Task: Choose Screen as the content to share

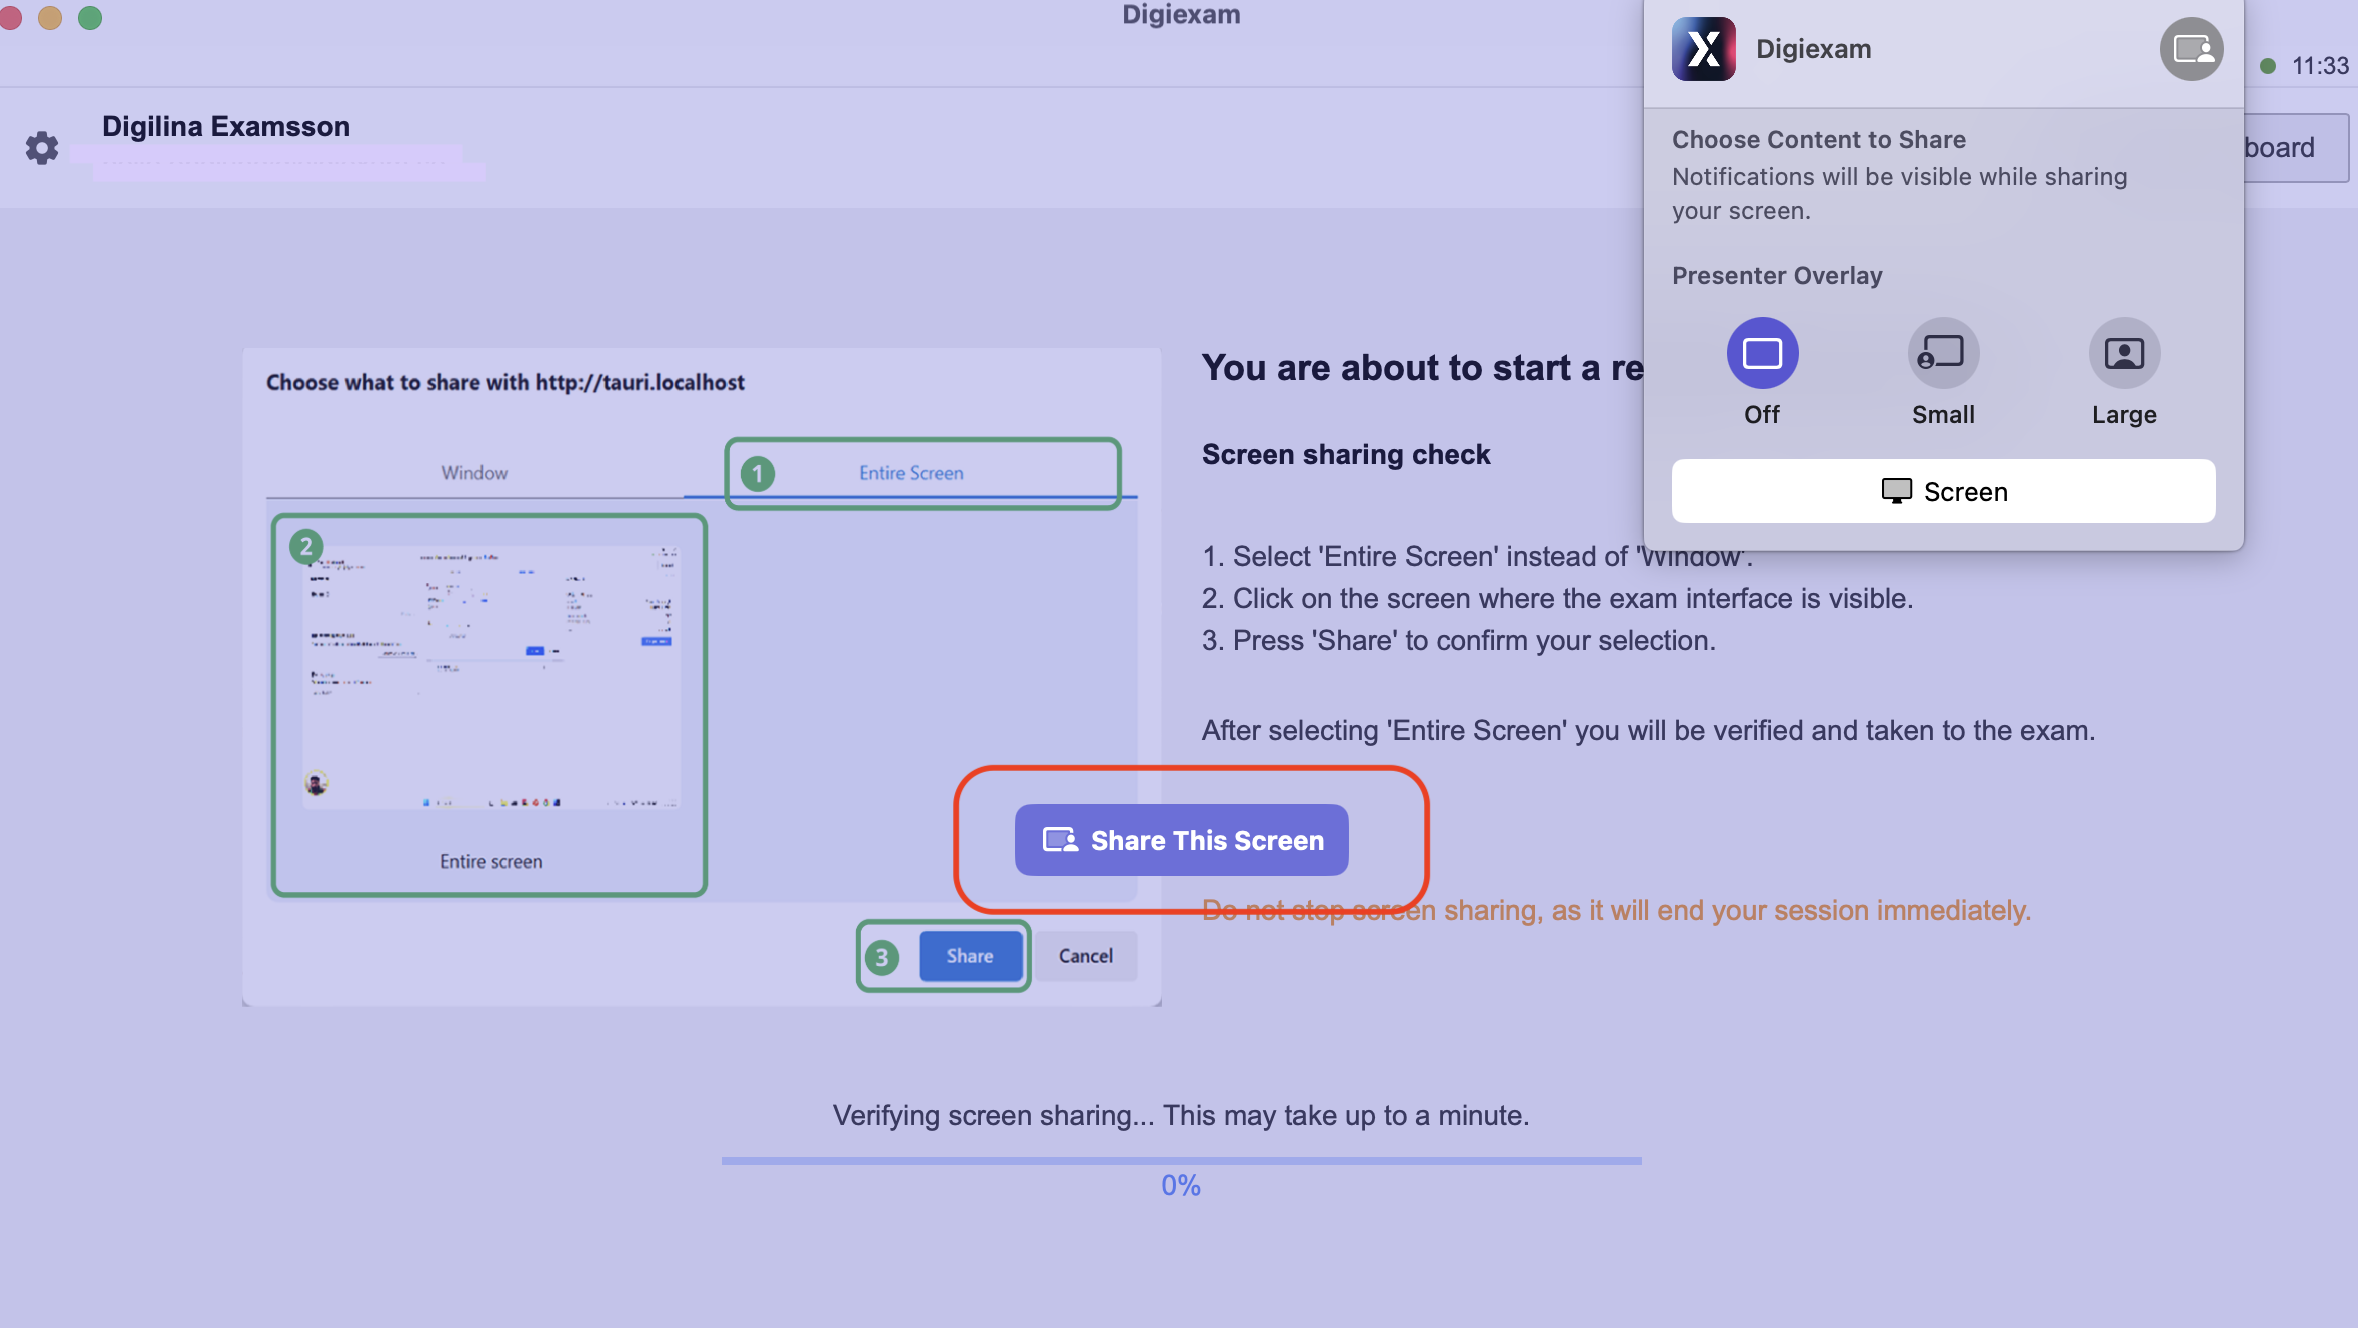Action: click(1943, 491)
